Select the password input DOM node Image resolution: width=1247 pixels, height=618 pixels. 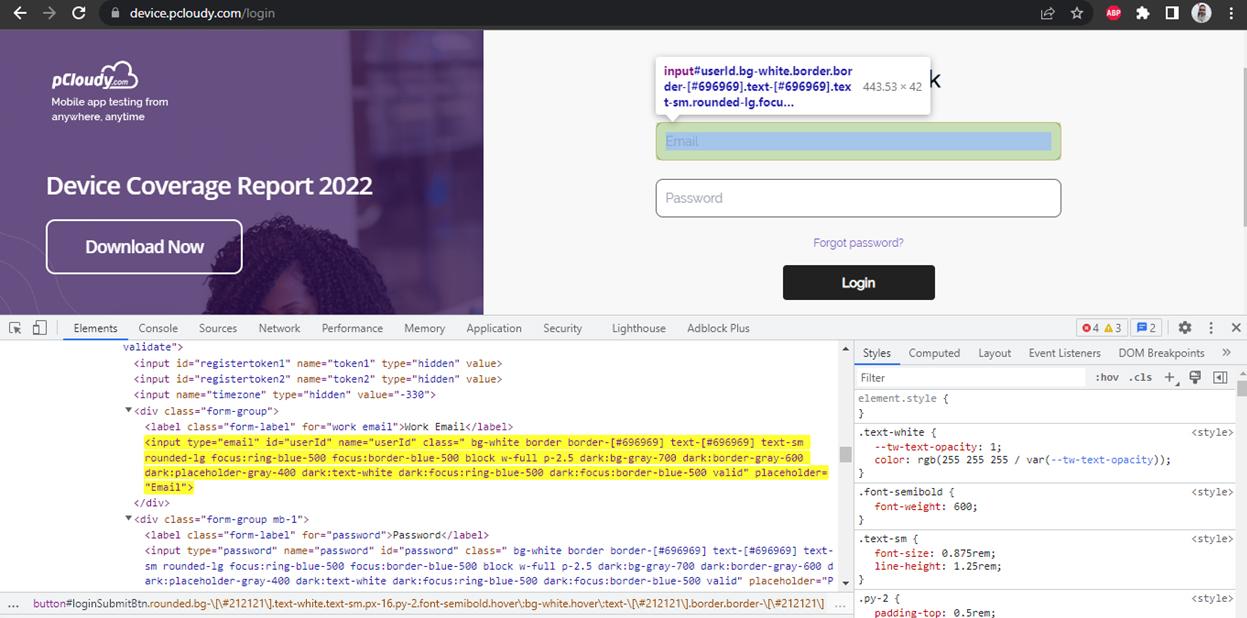tap(490, 566)
